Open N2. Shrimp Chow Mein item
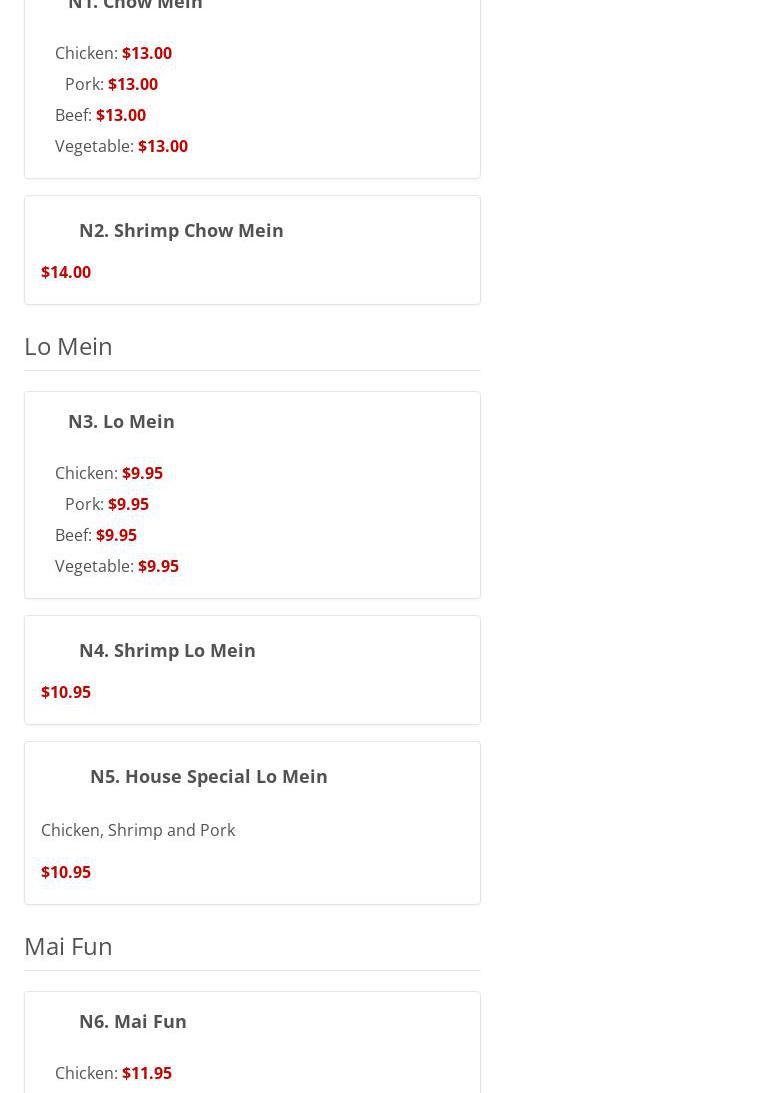This screenshot has width=770, height=1093. (181, 230)
